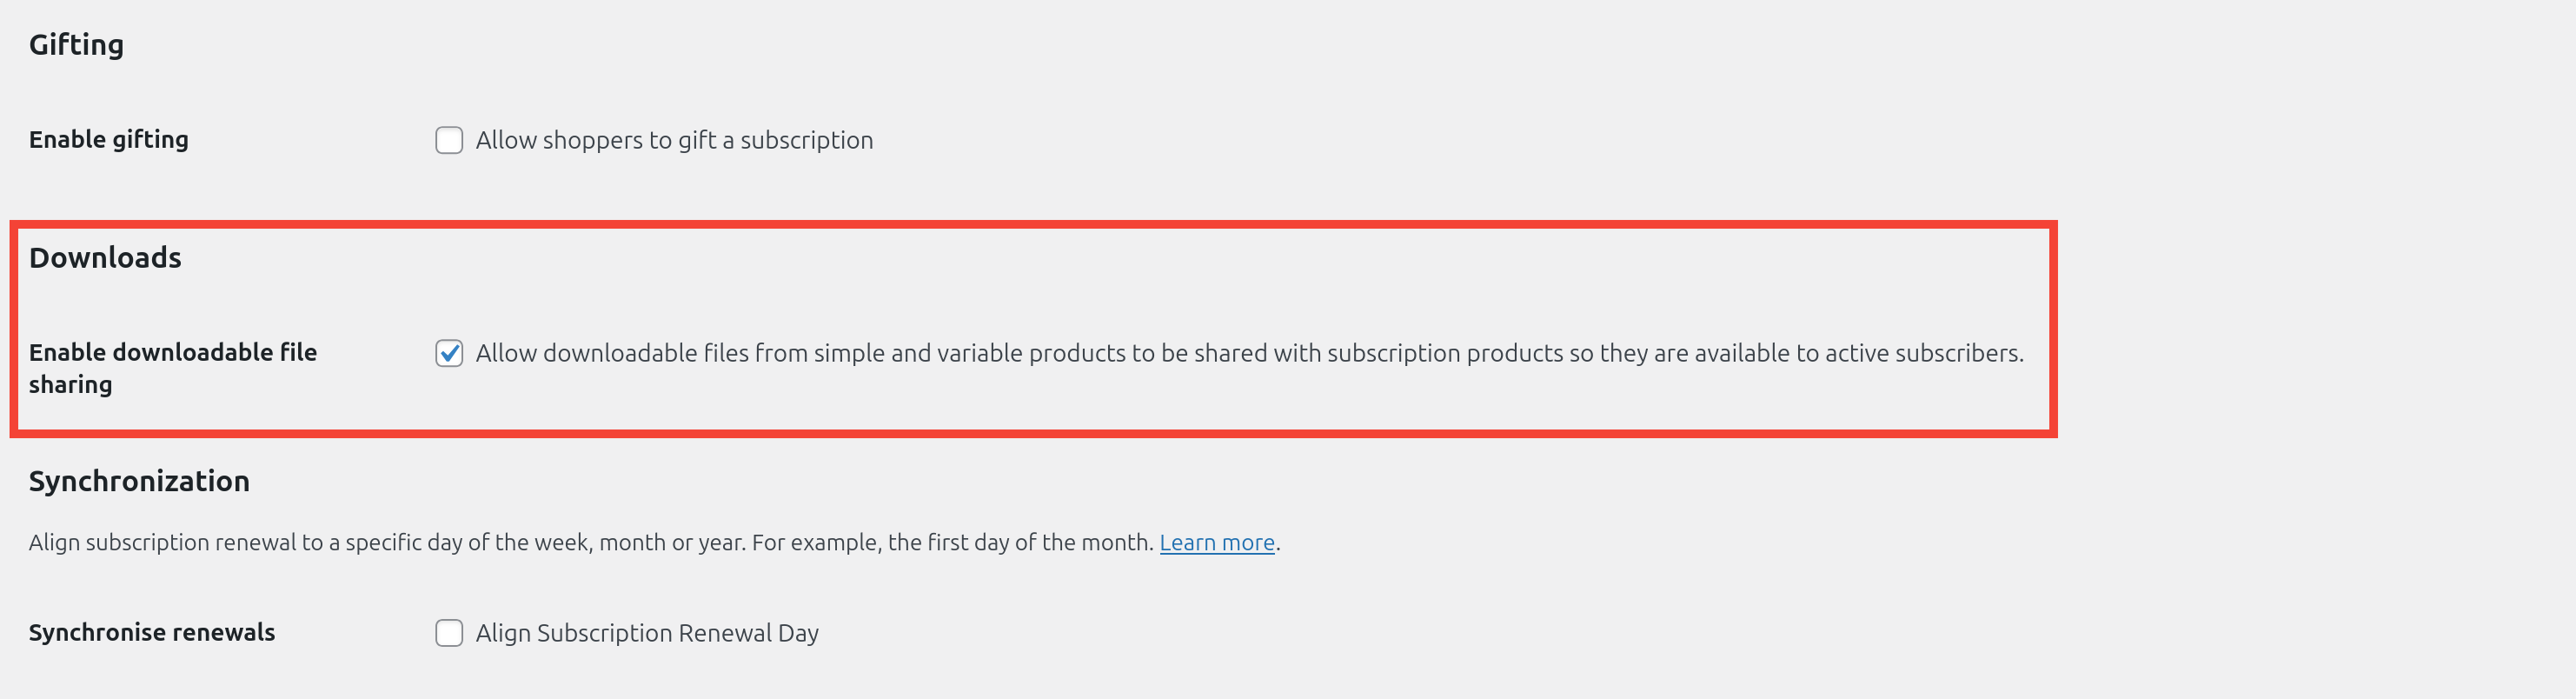
Task: Click the words "gift a subscription"
Action: [775, 140]
